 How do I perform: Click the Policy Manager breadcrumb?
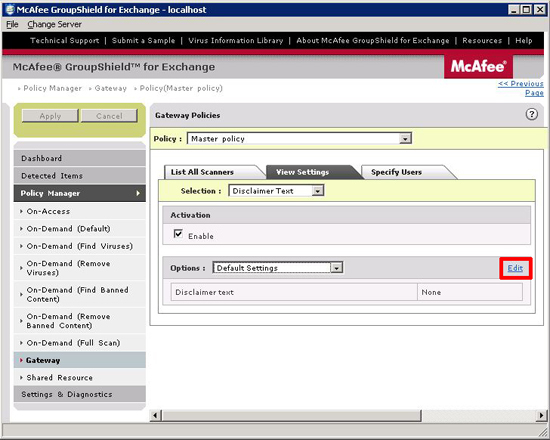click(x=52, y=88)
